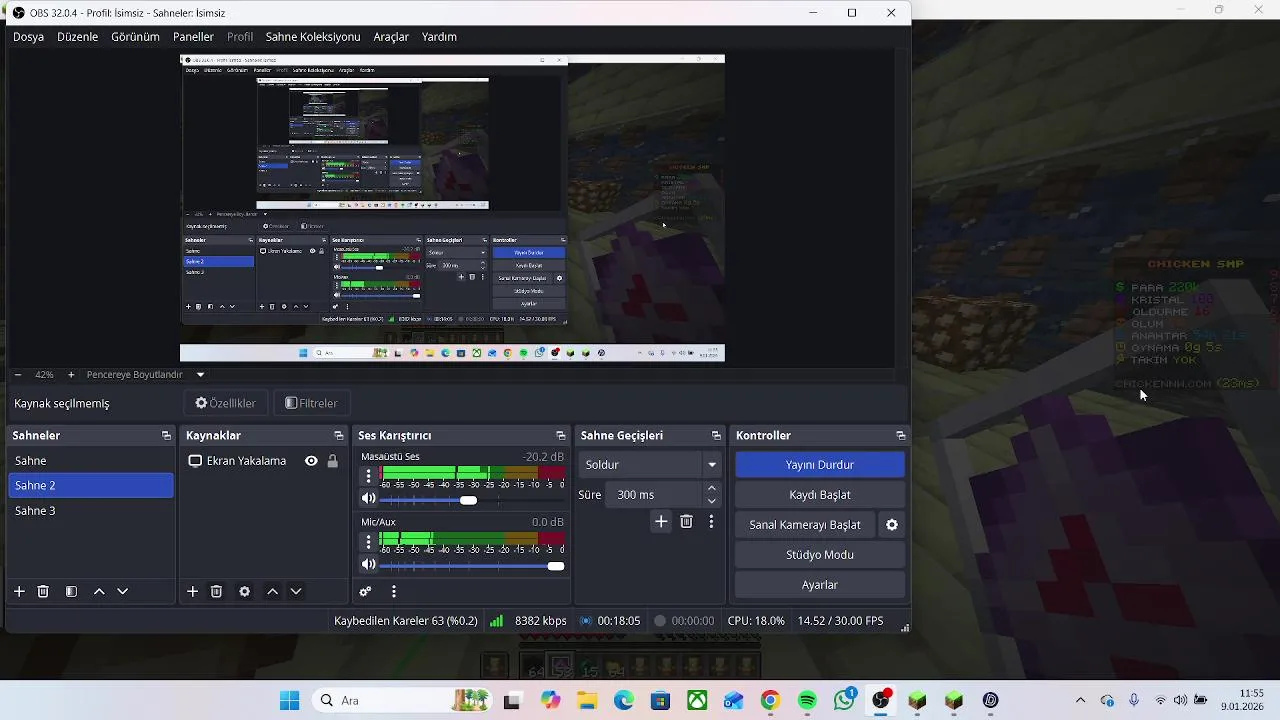Toggle visibility of Ekran Yakalama source
Viewport: 1280px width, 720px height.
pyautogui.click(x=311, y=461)
